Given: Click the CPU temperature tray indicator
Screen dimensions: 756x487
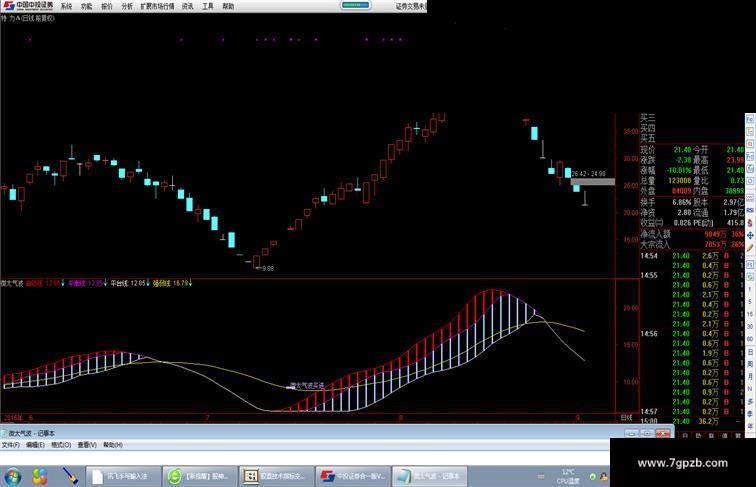Looking at the screenshot, I should click(x=567, y=476).
